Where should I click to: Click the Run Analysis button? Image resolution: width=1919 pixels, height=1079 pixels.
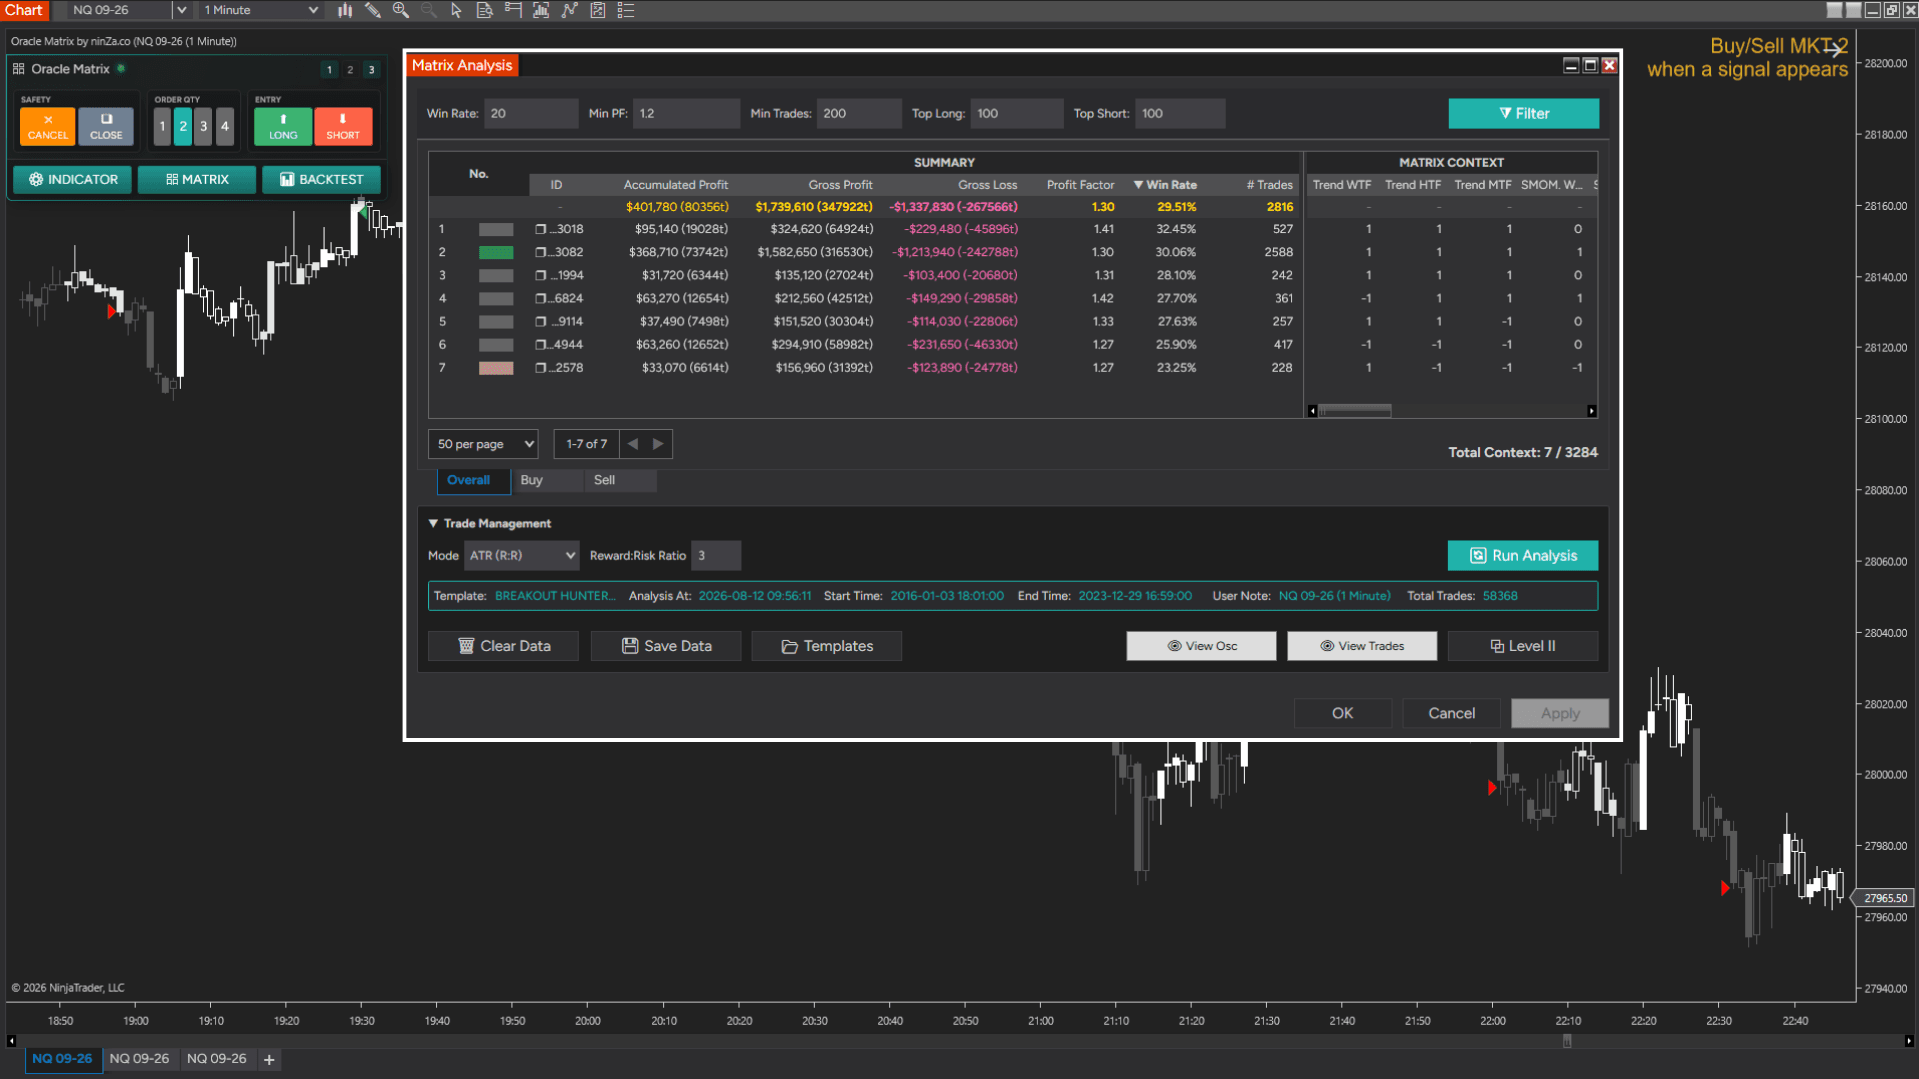point(1523,555)
